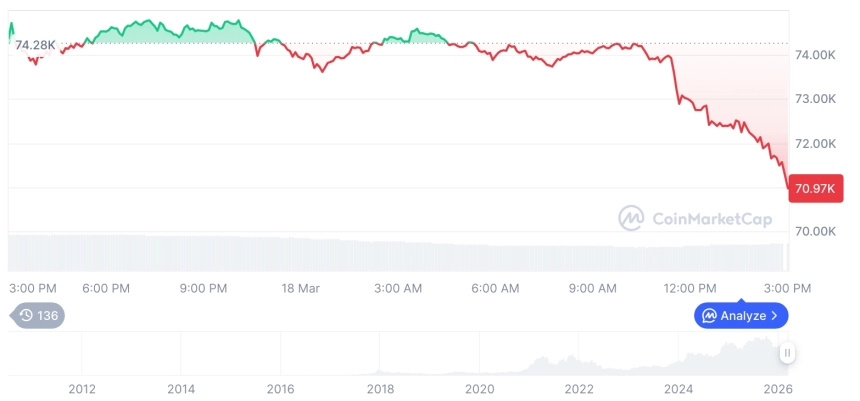Jump to 2024 on the overview timeline
860x401 pixels.
679,389
